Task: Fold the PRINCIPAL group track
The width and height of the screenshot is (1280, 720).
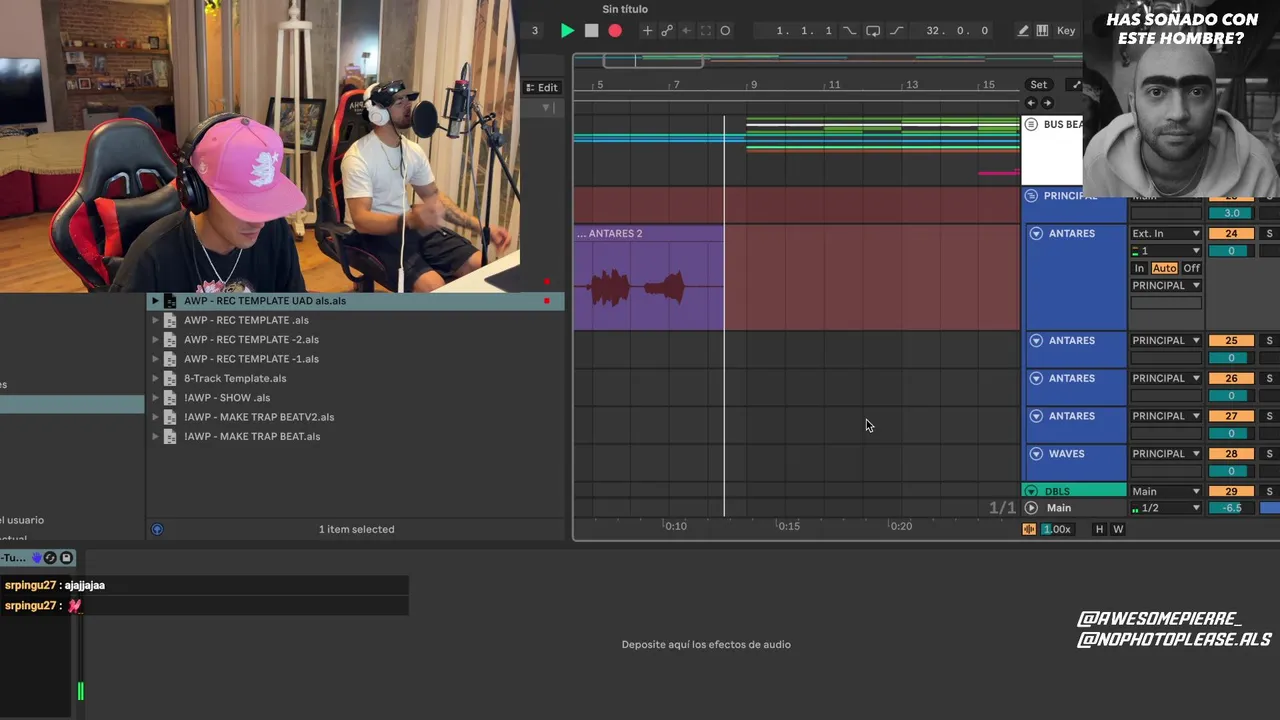Action: pyautogui.click(x=1031, y=196)
